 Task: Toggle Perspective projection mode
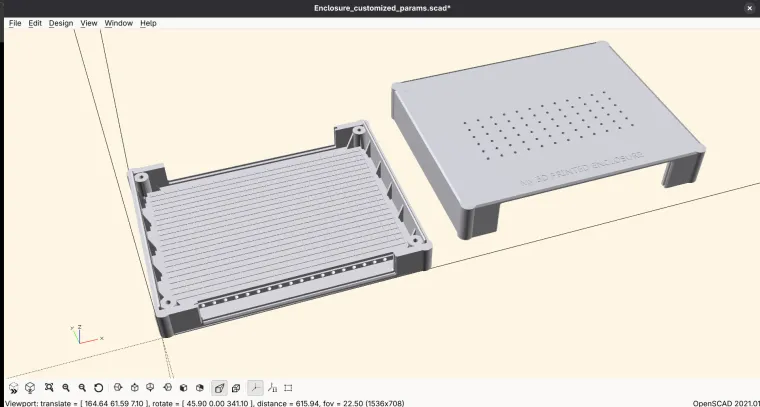(220, 388)
